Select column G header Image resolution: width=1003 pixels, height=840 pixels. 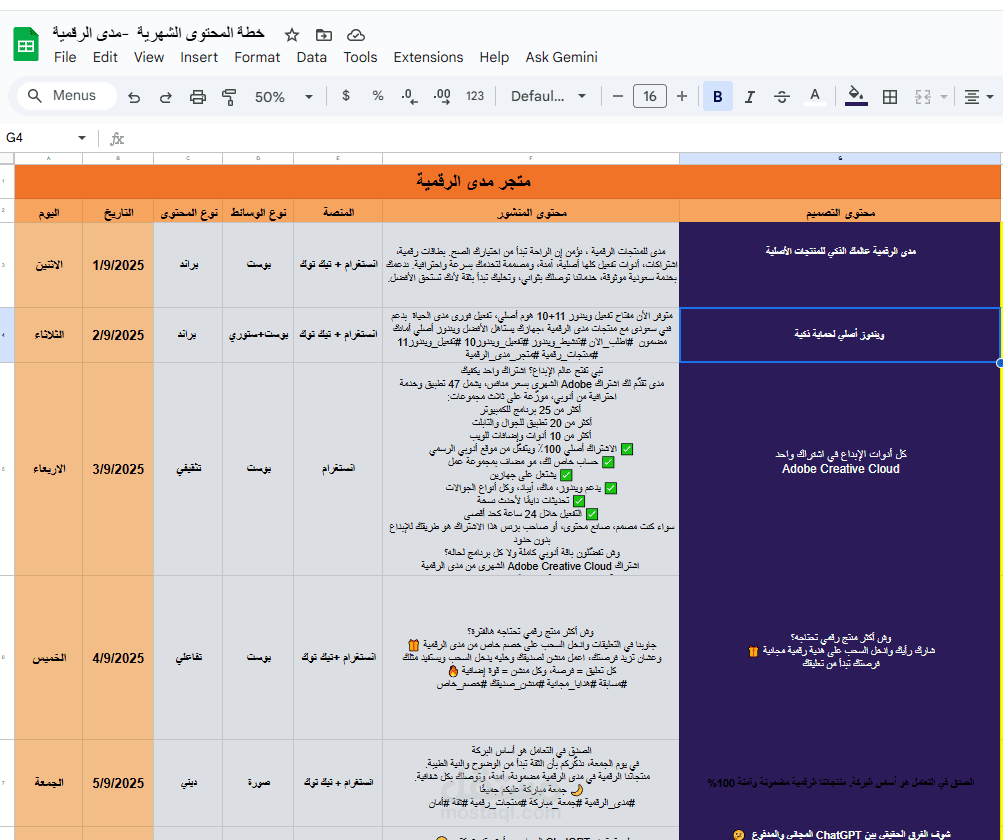(x=840, y=159)
